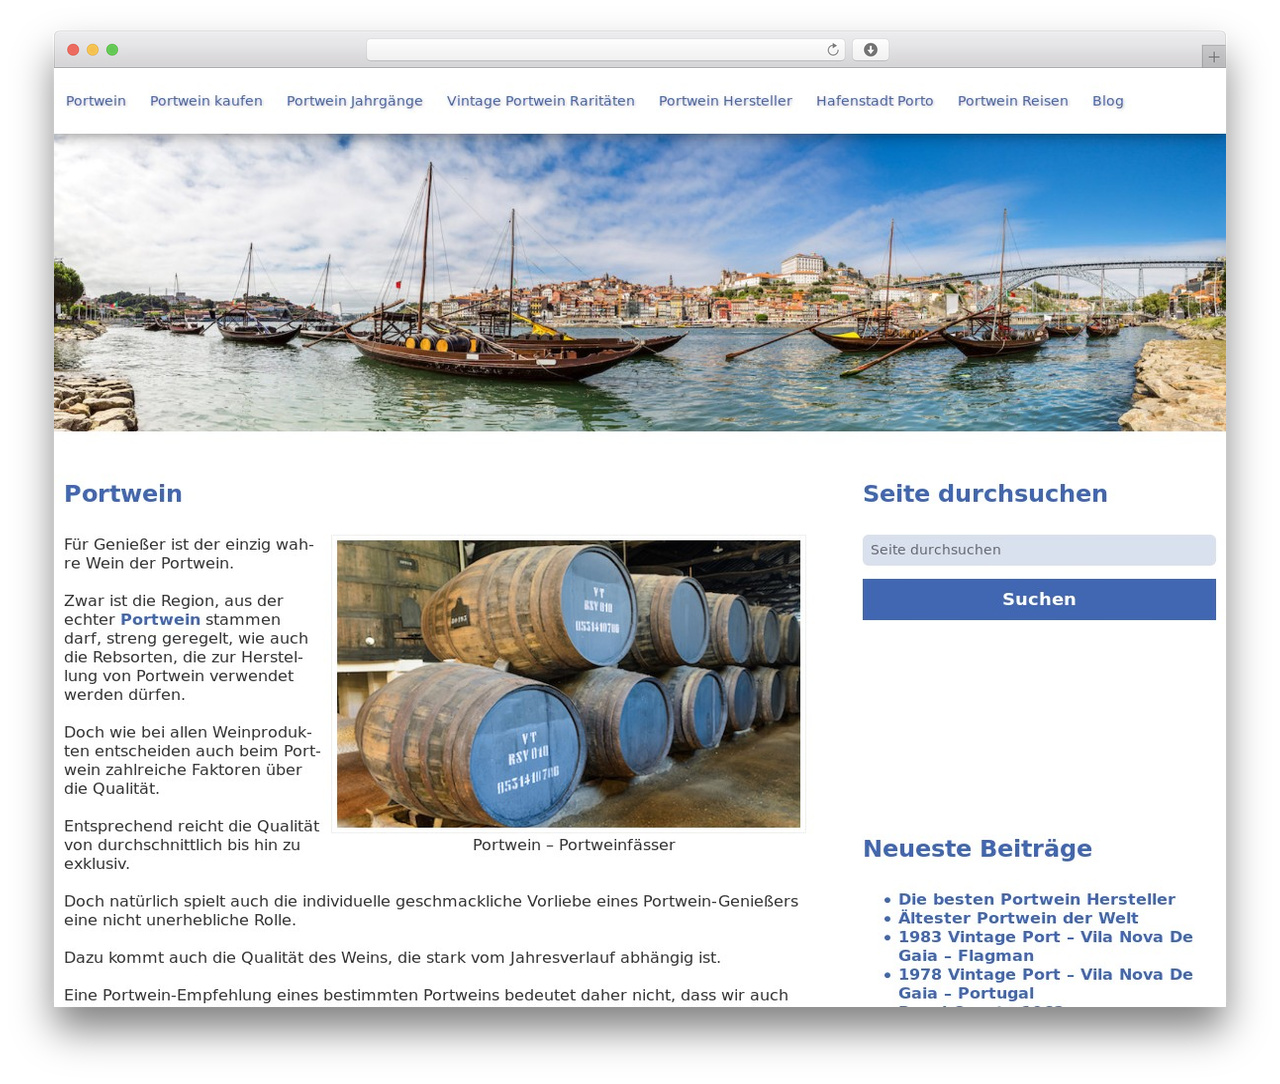Open the Portwein menu item
Image resolution: width=1280 pixels, height=1084 pixels.
point(96,101)
